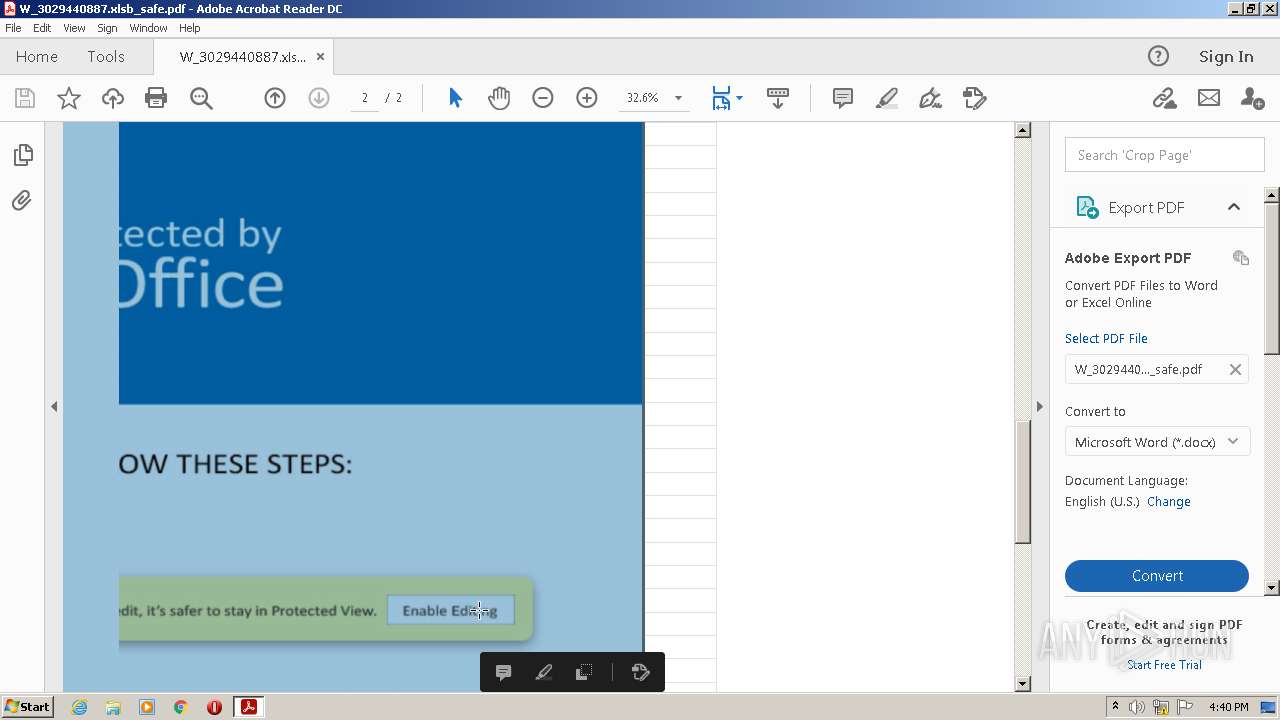This screenshot has width=1280, height=720.
Task: Switch to Home tab
Action: click(37, 56)
